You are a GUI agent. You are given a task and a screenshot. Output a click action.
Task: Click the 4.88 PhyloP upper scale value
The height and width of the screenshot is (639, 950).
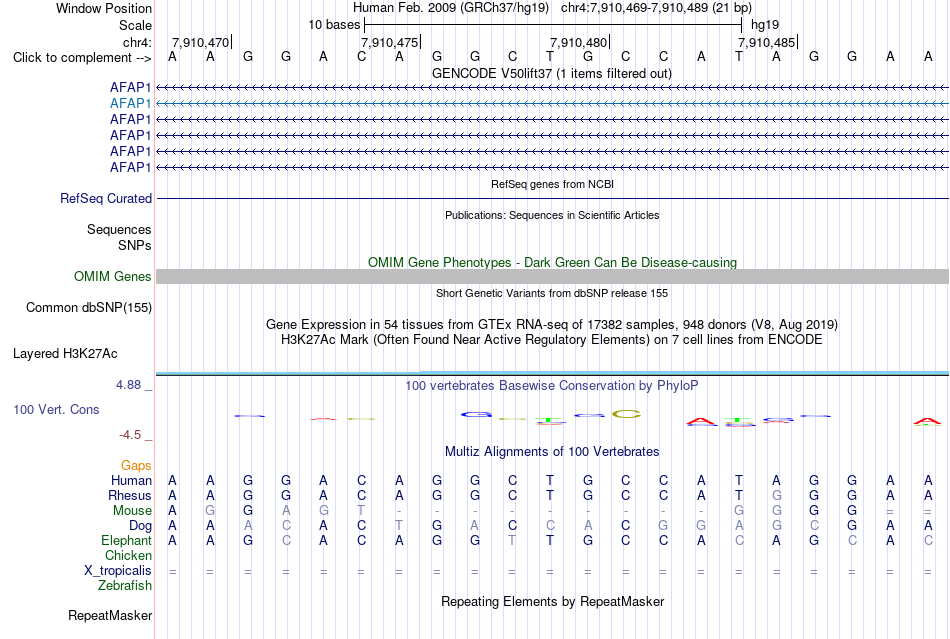tap(128, 385)
